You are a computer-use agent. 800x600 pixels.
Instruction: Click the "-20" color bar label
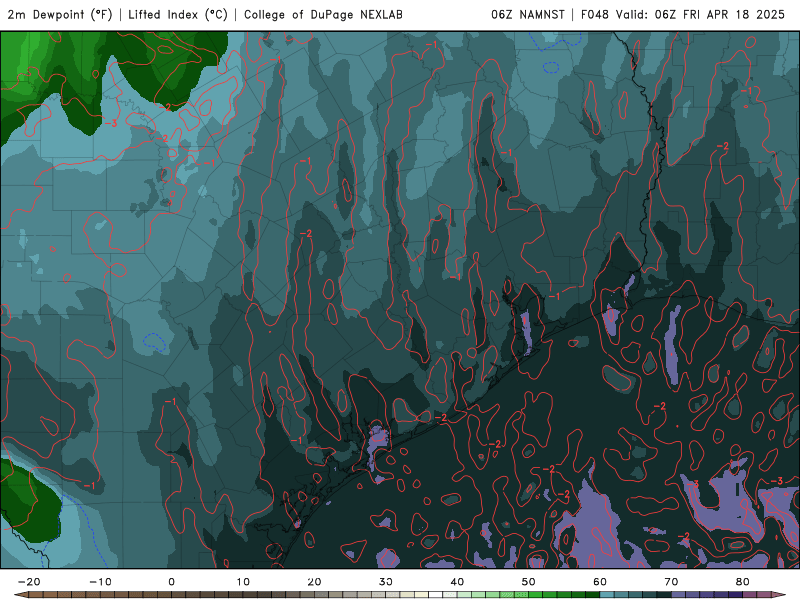pos(29,582)
